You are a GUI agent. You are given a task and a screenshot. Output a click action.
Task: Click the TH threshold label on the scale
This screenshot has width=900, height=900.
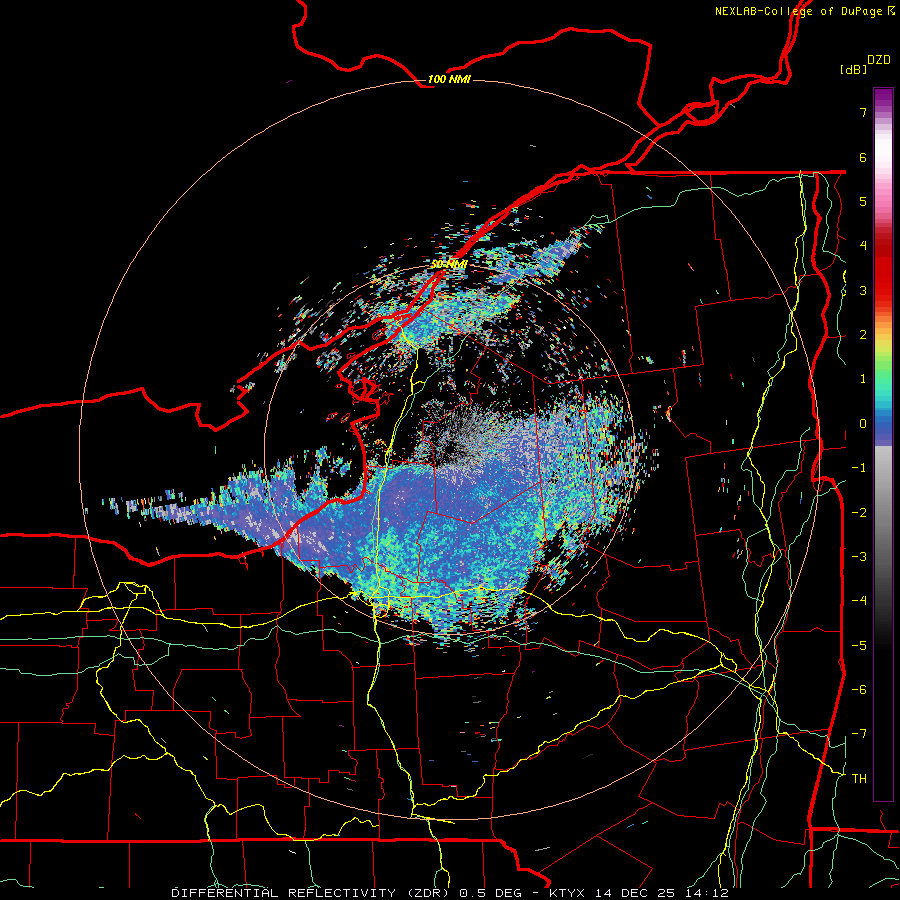(859, 779)
